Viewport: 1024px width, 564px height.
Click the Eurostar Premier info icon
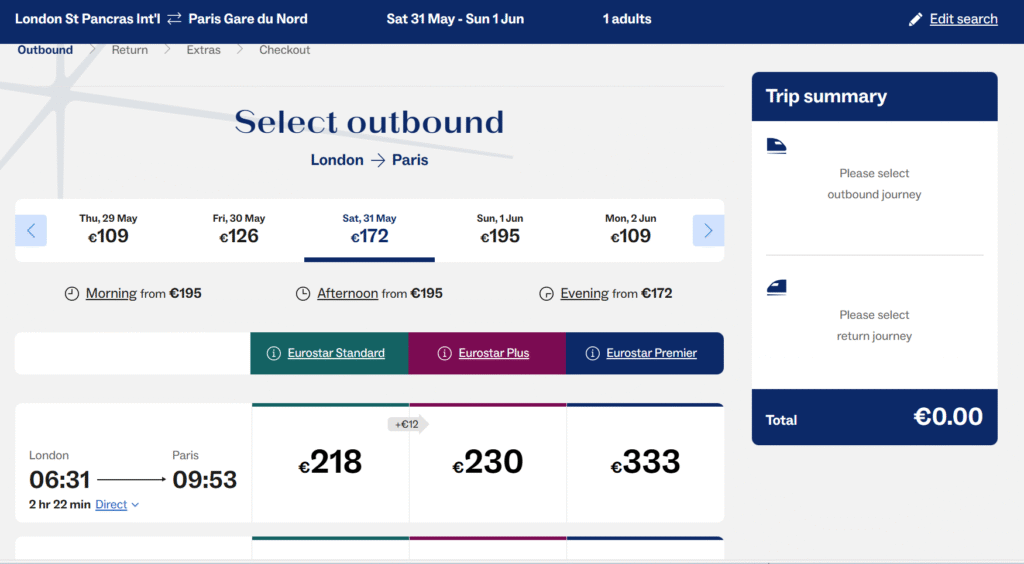(592, 353)
